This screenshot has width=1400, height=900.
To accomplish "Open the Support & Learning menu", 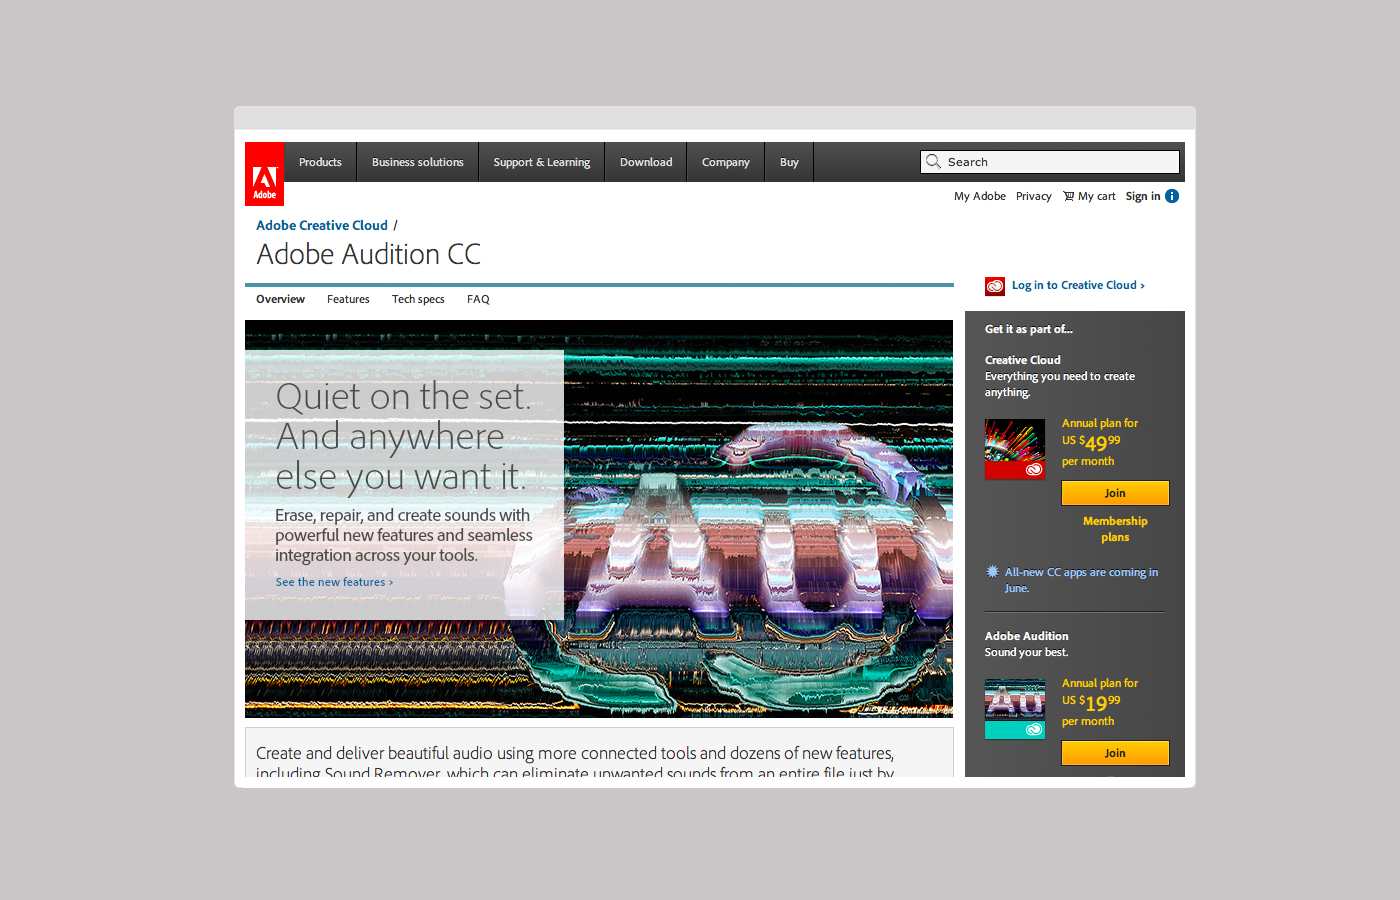I will [542, 162].
